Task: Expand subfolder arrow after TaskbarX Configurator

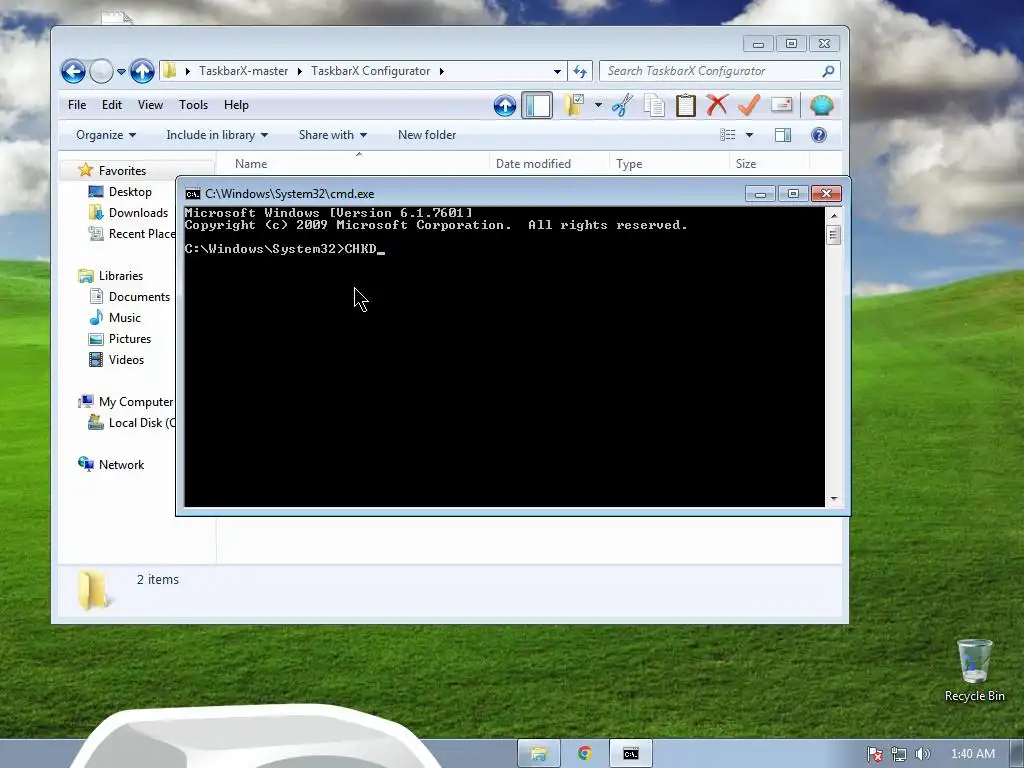Action: tap(442, 71)
